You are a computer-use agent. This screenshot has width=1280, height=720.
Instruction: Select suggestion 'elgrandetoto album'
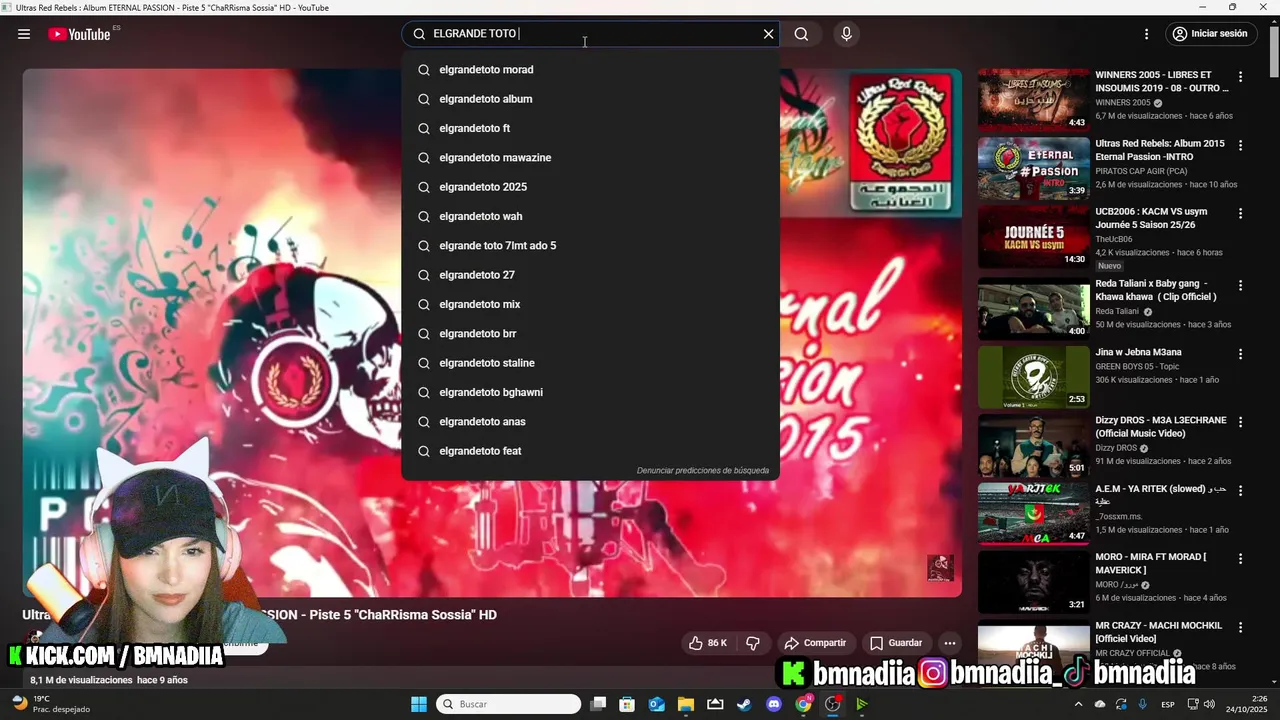coord(590,99)
